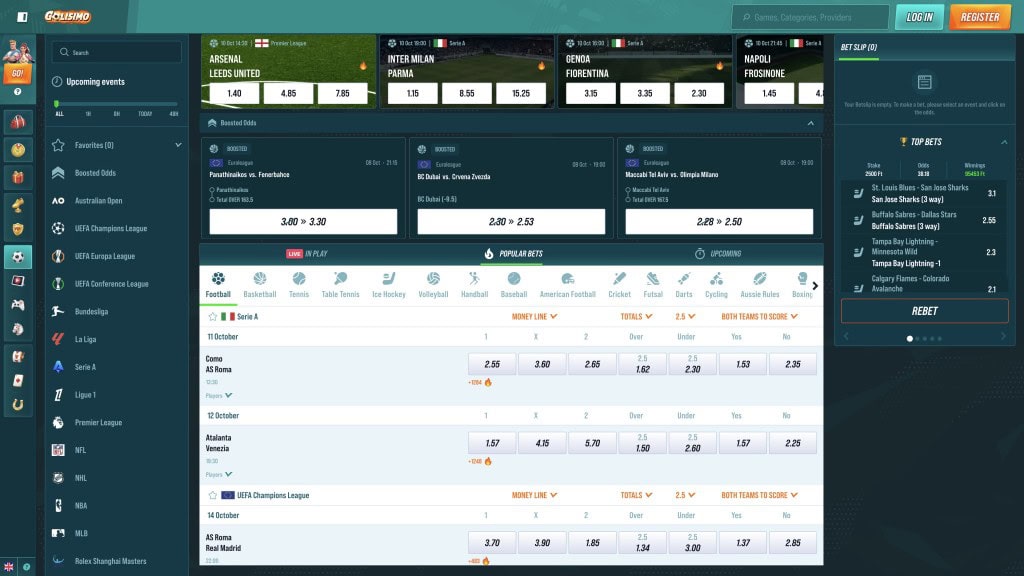
Task: Click the soccer ball icon in left rail
Action: (x=18, y=257)
